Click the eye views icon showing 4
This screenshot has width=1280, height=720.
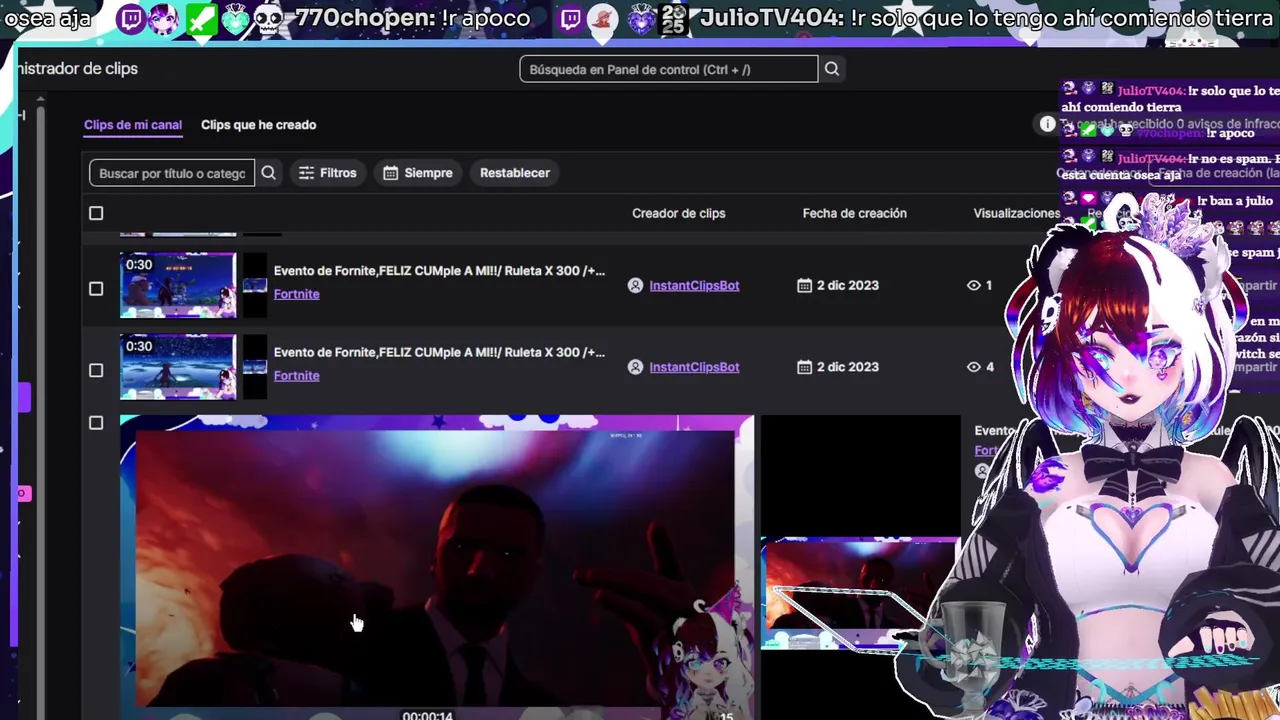[974, 367]
